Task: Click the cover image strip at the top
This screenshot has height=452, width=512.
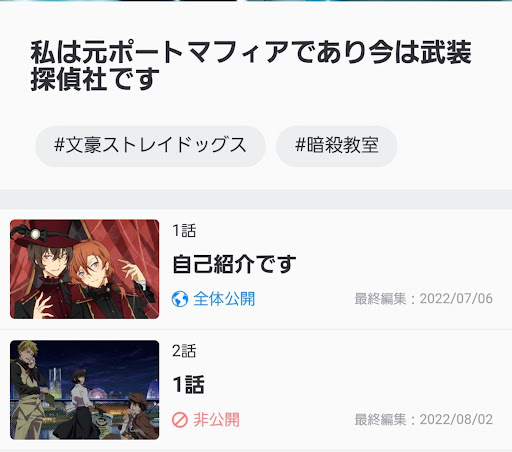Action: coord(256,1)
